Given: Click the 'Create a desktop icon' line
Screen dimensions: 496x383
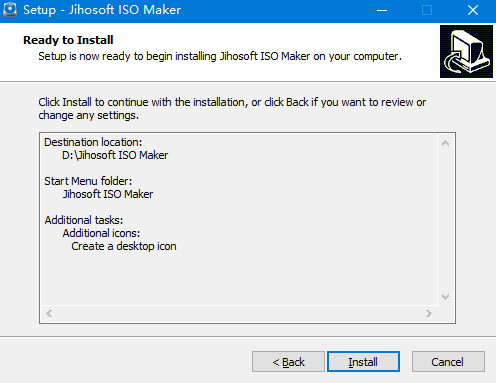Looking at the screenshot, I should (x=124, y=246).
